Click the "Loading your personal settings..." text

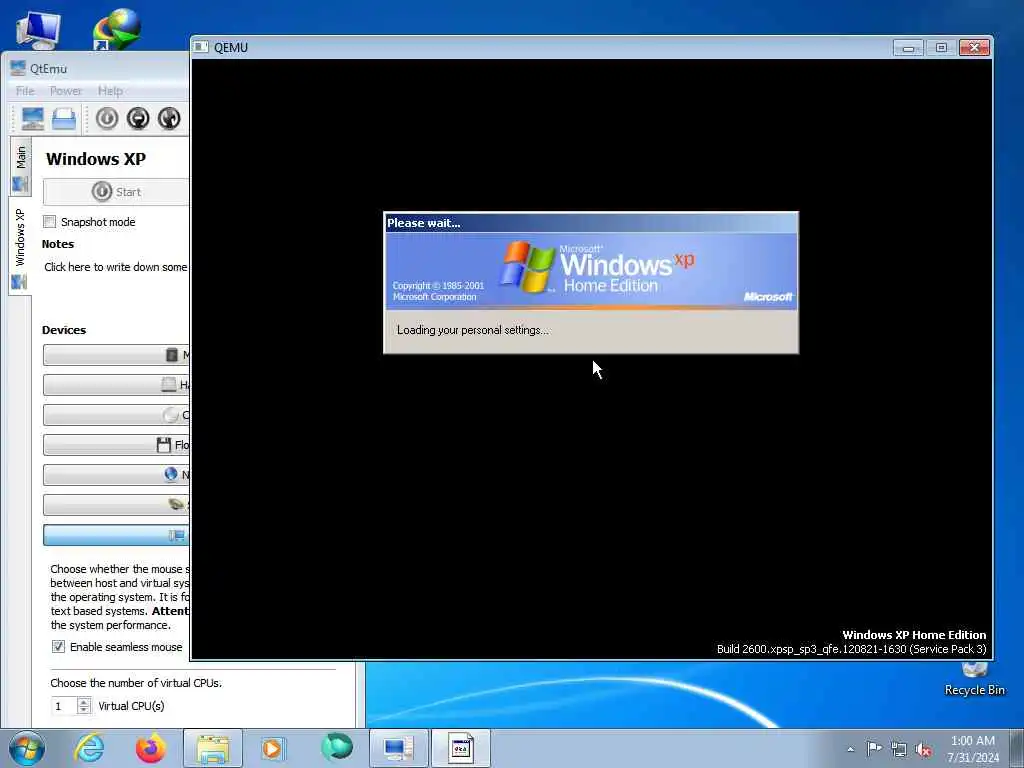point(473,330)
